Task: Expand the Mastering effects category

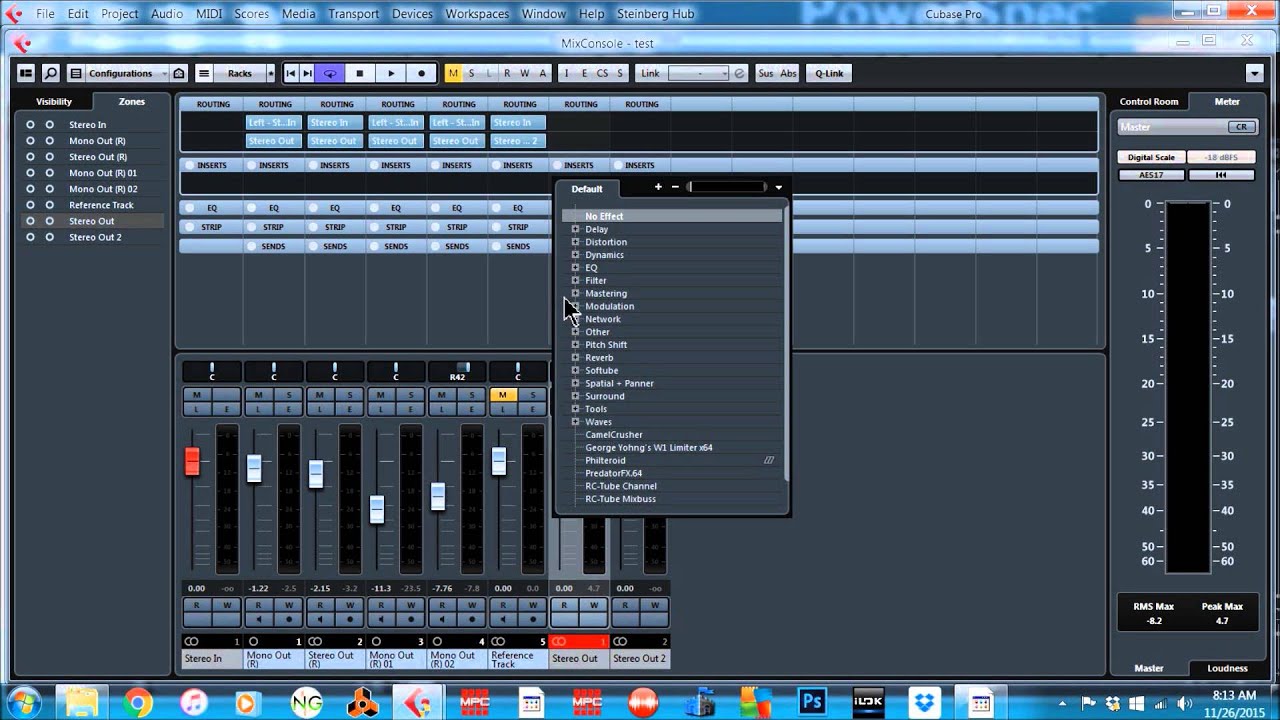Action: coord(576,293)
